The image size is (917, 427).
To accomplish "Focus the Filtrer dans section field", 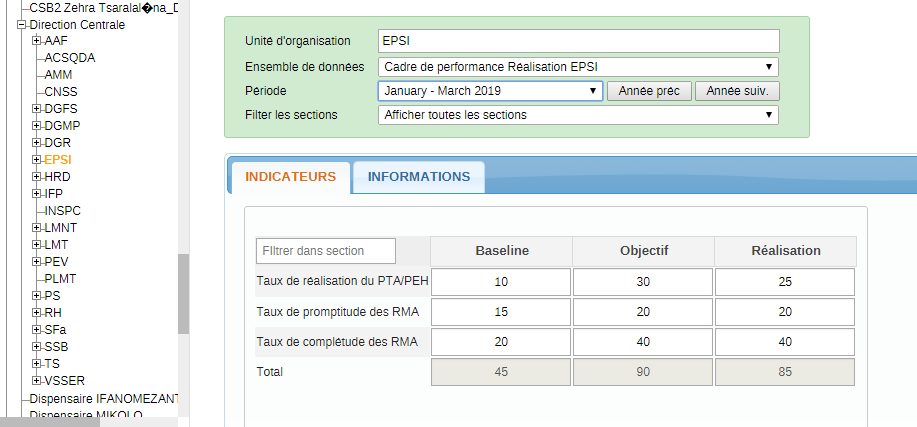I will point(326,251).
